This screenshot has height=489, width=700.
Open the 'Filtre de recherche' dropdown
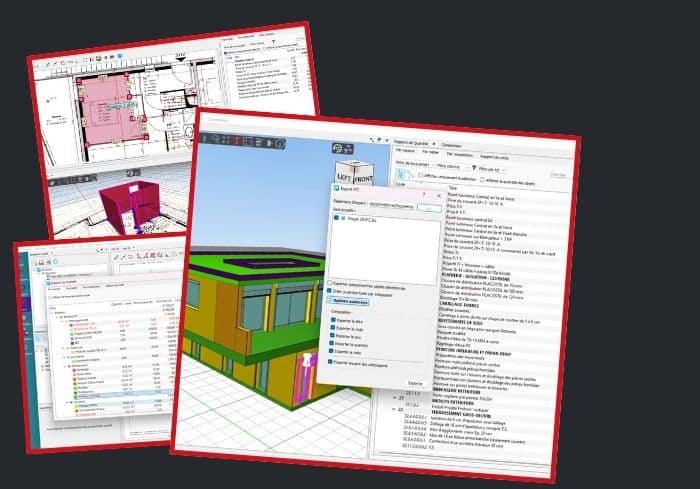click(x=414, y=163)
